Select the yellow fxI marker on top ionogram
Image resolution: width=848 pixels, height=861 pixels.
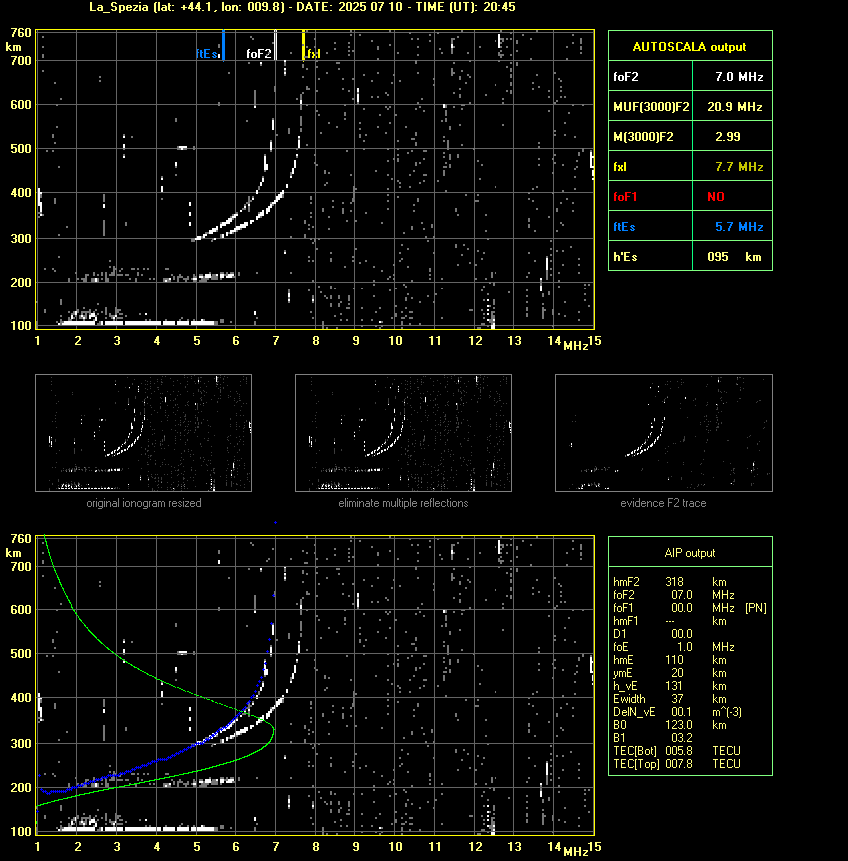click(303, 45)
